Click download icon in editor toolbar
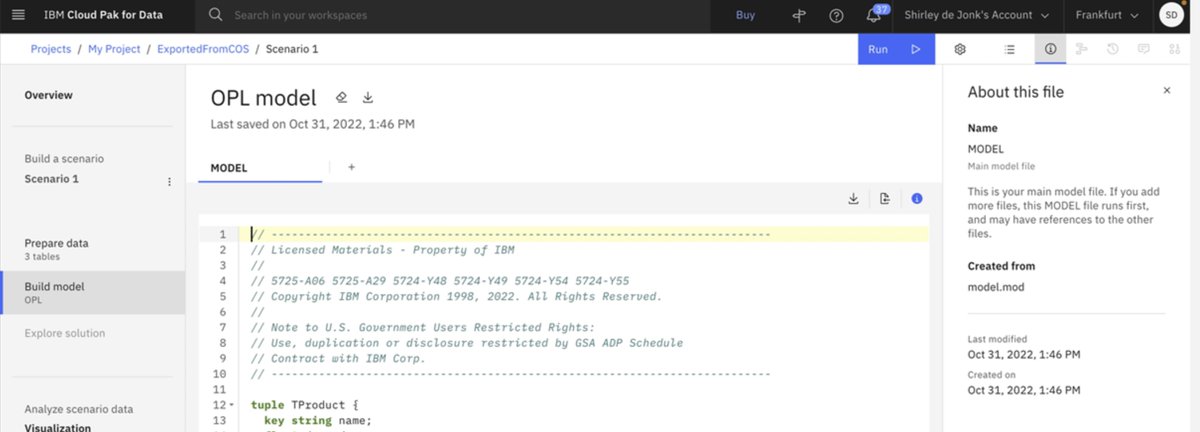The image size is (1200, 432). click(854, 199)
